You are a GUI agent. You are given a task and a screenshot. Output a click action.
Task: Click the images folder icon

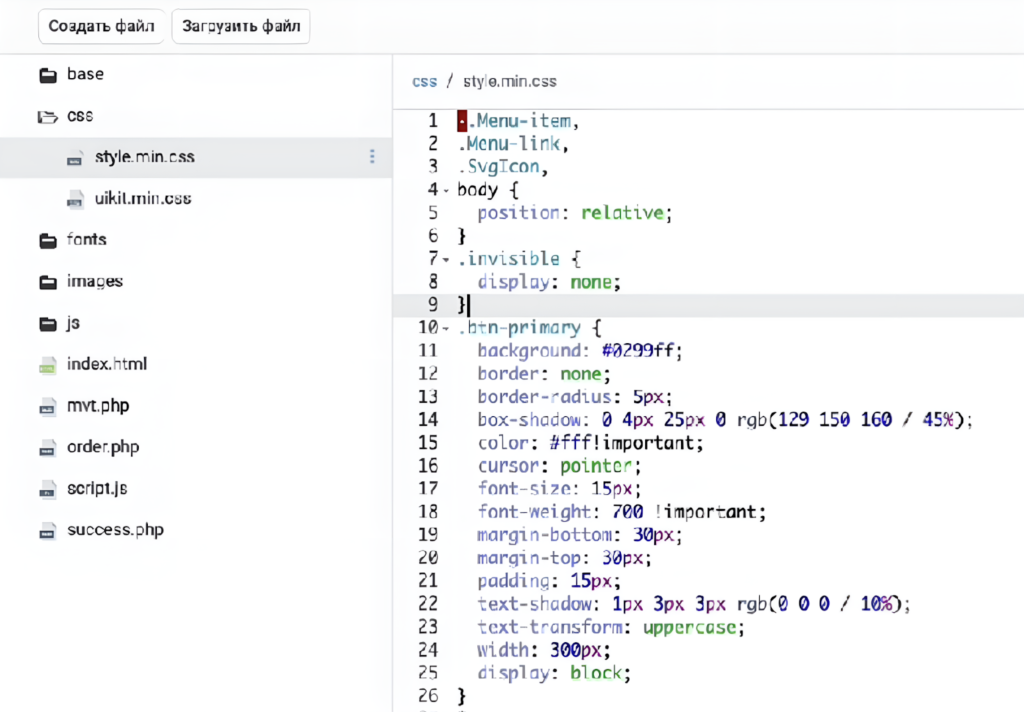(47, 282)
